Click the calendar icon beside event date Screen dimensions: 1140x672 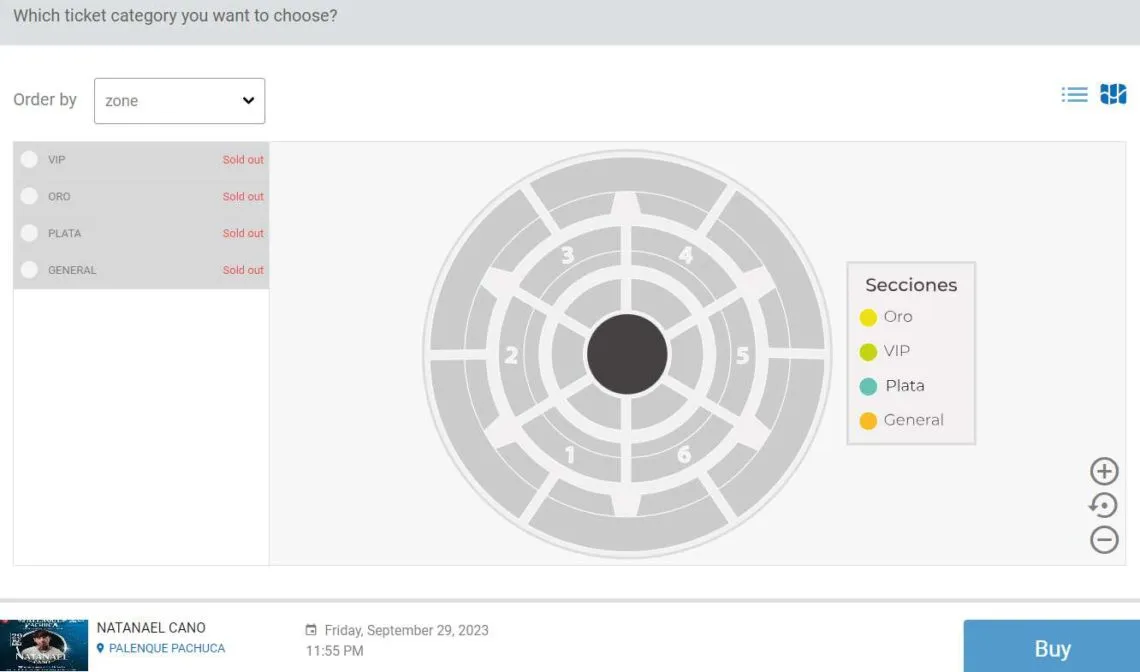(311, 631)
